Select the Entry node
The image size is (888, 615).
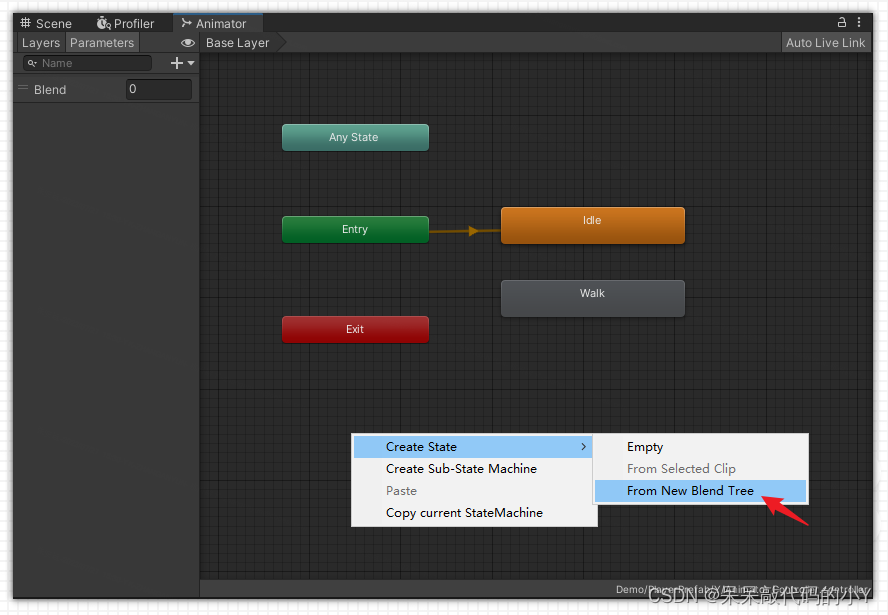[355, 229]
